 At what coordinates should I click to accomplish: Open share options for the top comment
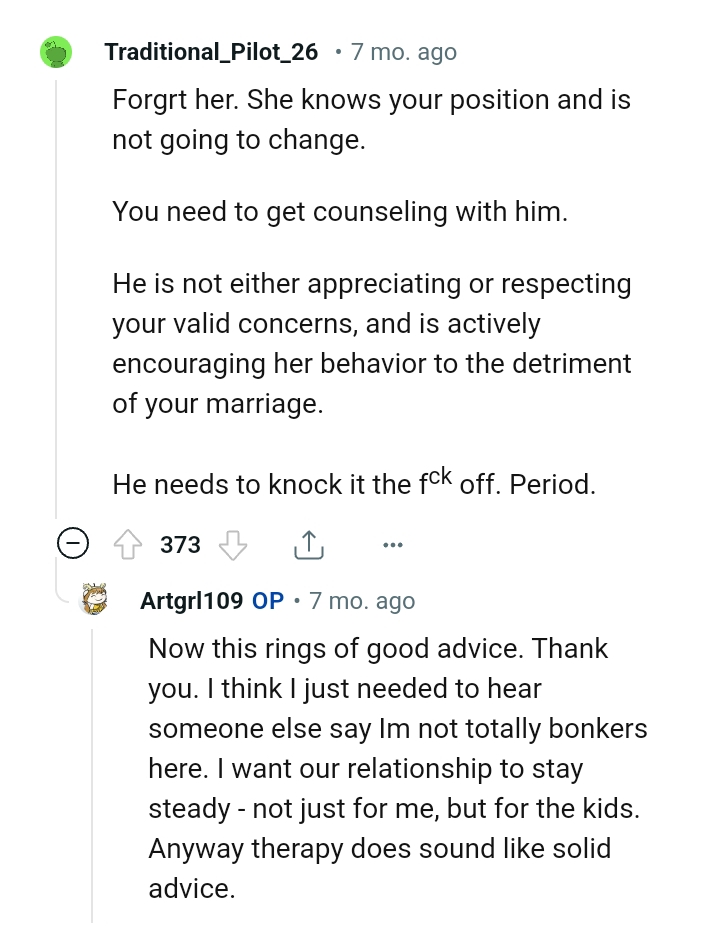click(x=309, y=543)
